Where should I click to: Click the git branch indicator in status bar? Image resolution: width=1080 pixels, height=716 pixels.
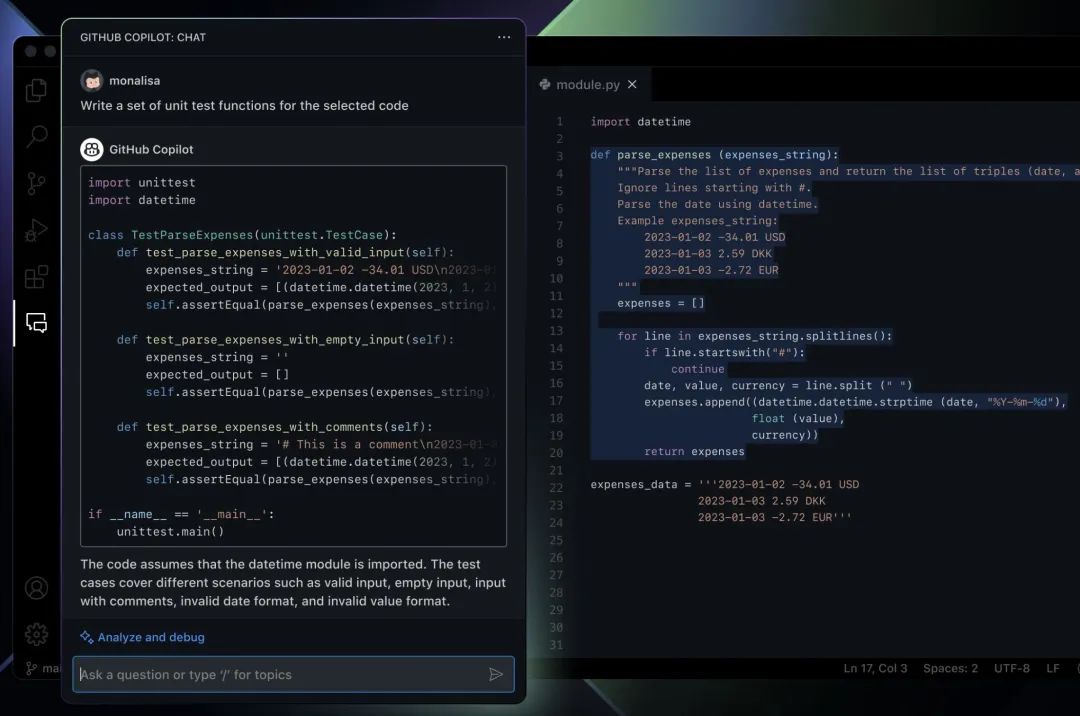pyautogui.click(x=42, y=668)
